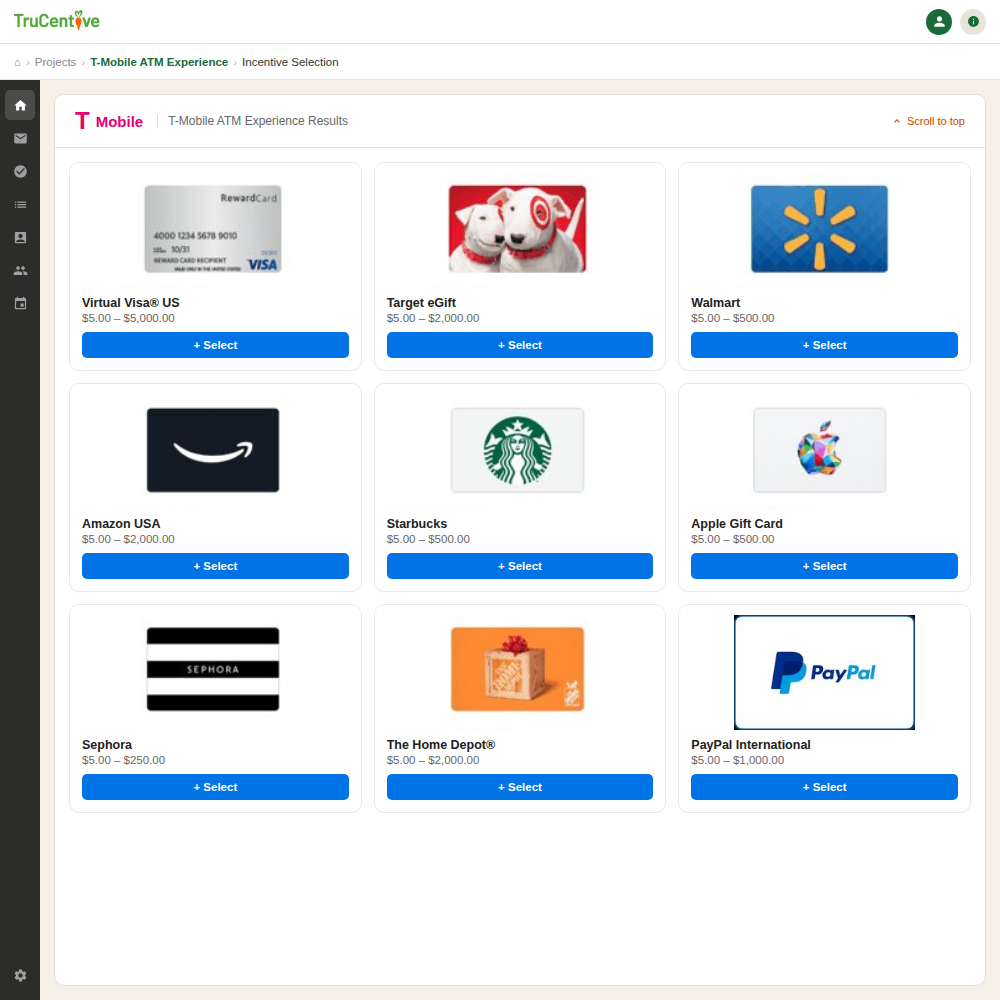Select the PayPal International option
This screenshot has width=1000, height=1000.
click(x=825, y=787)
